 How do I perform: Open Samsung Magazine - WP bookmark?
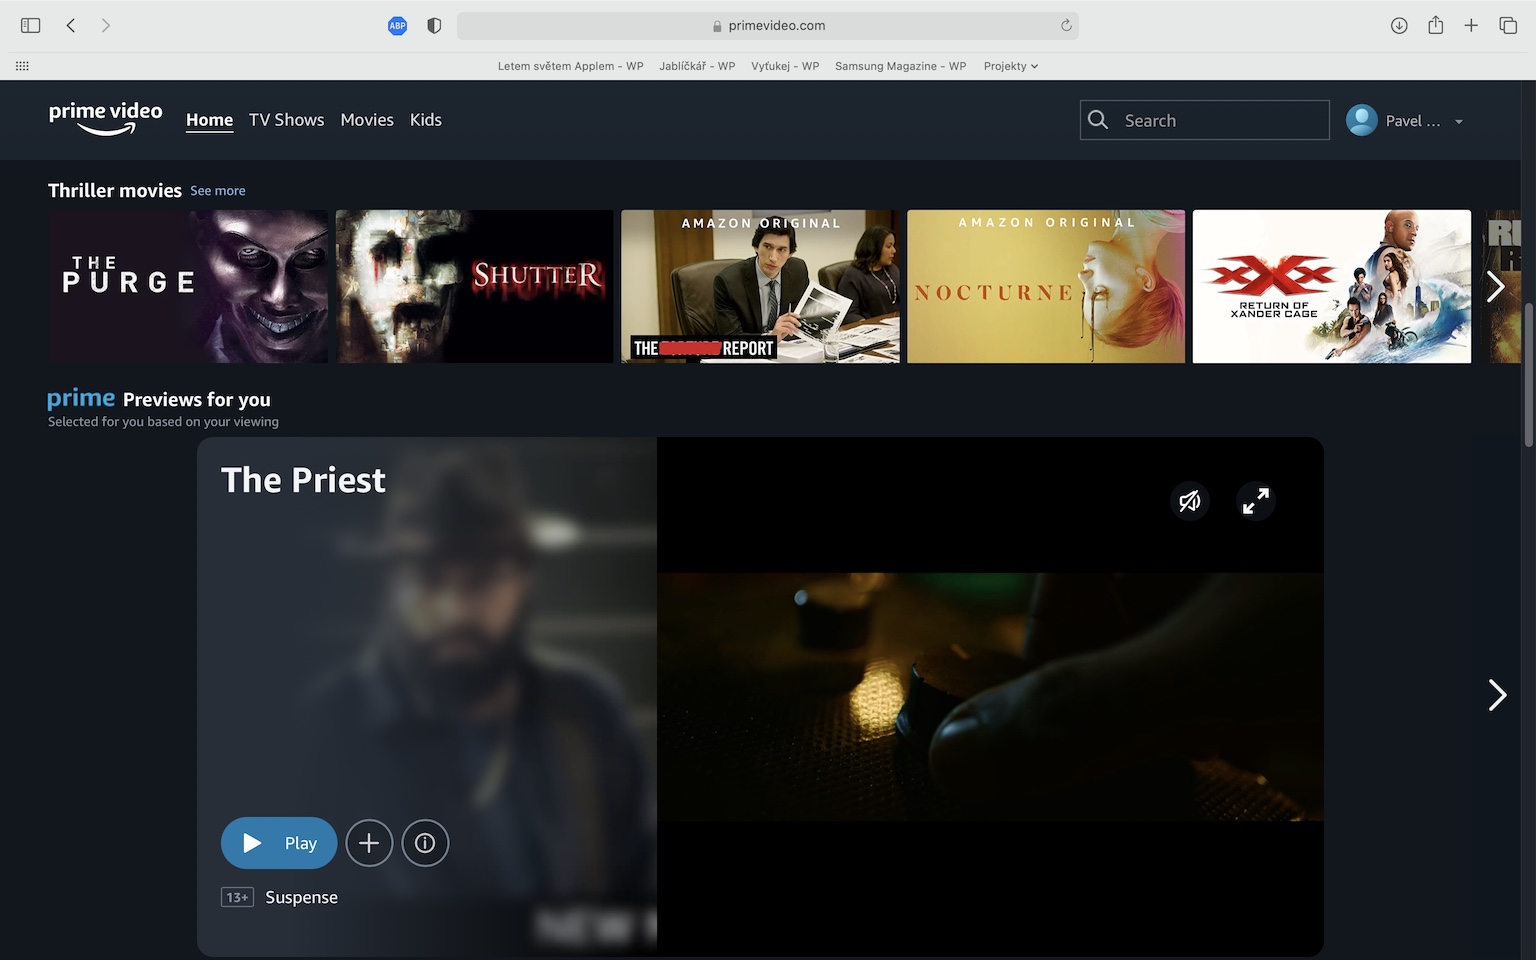click(901, 66)
